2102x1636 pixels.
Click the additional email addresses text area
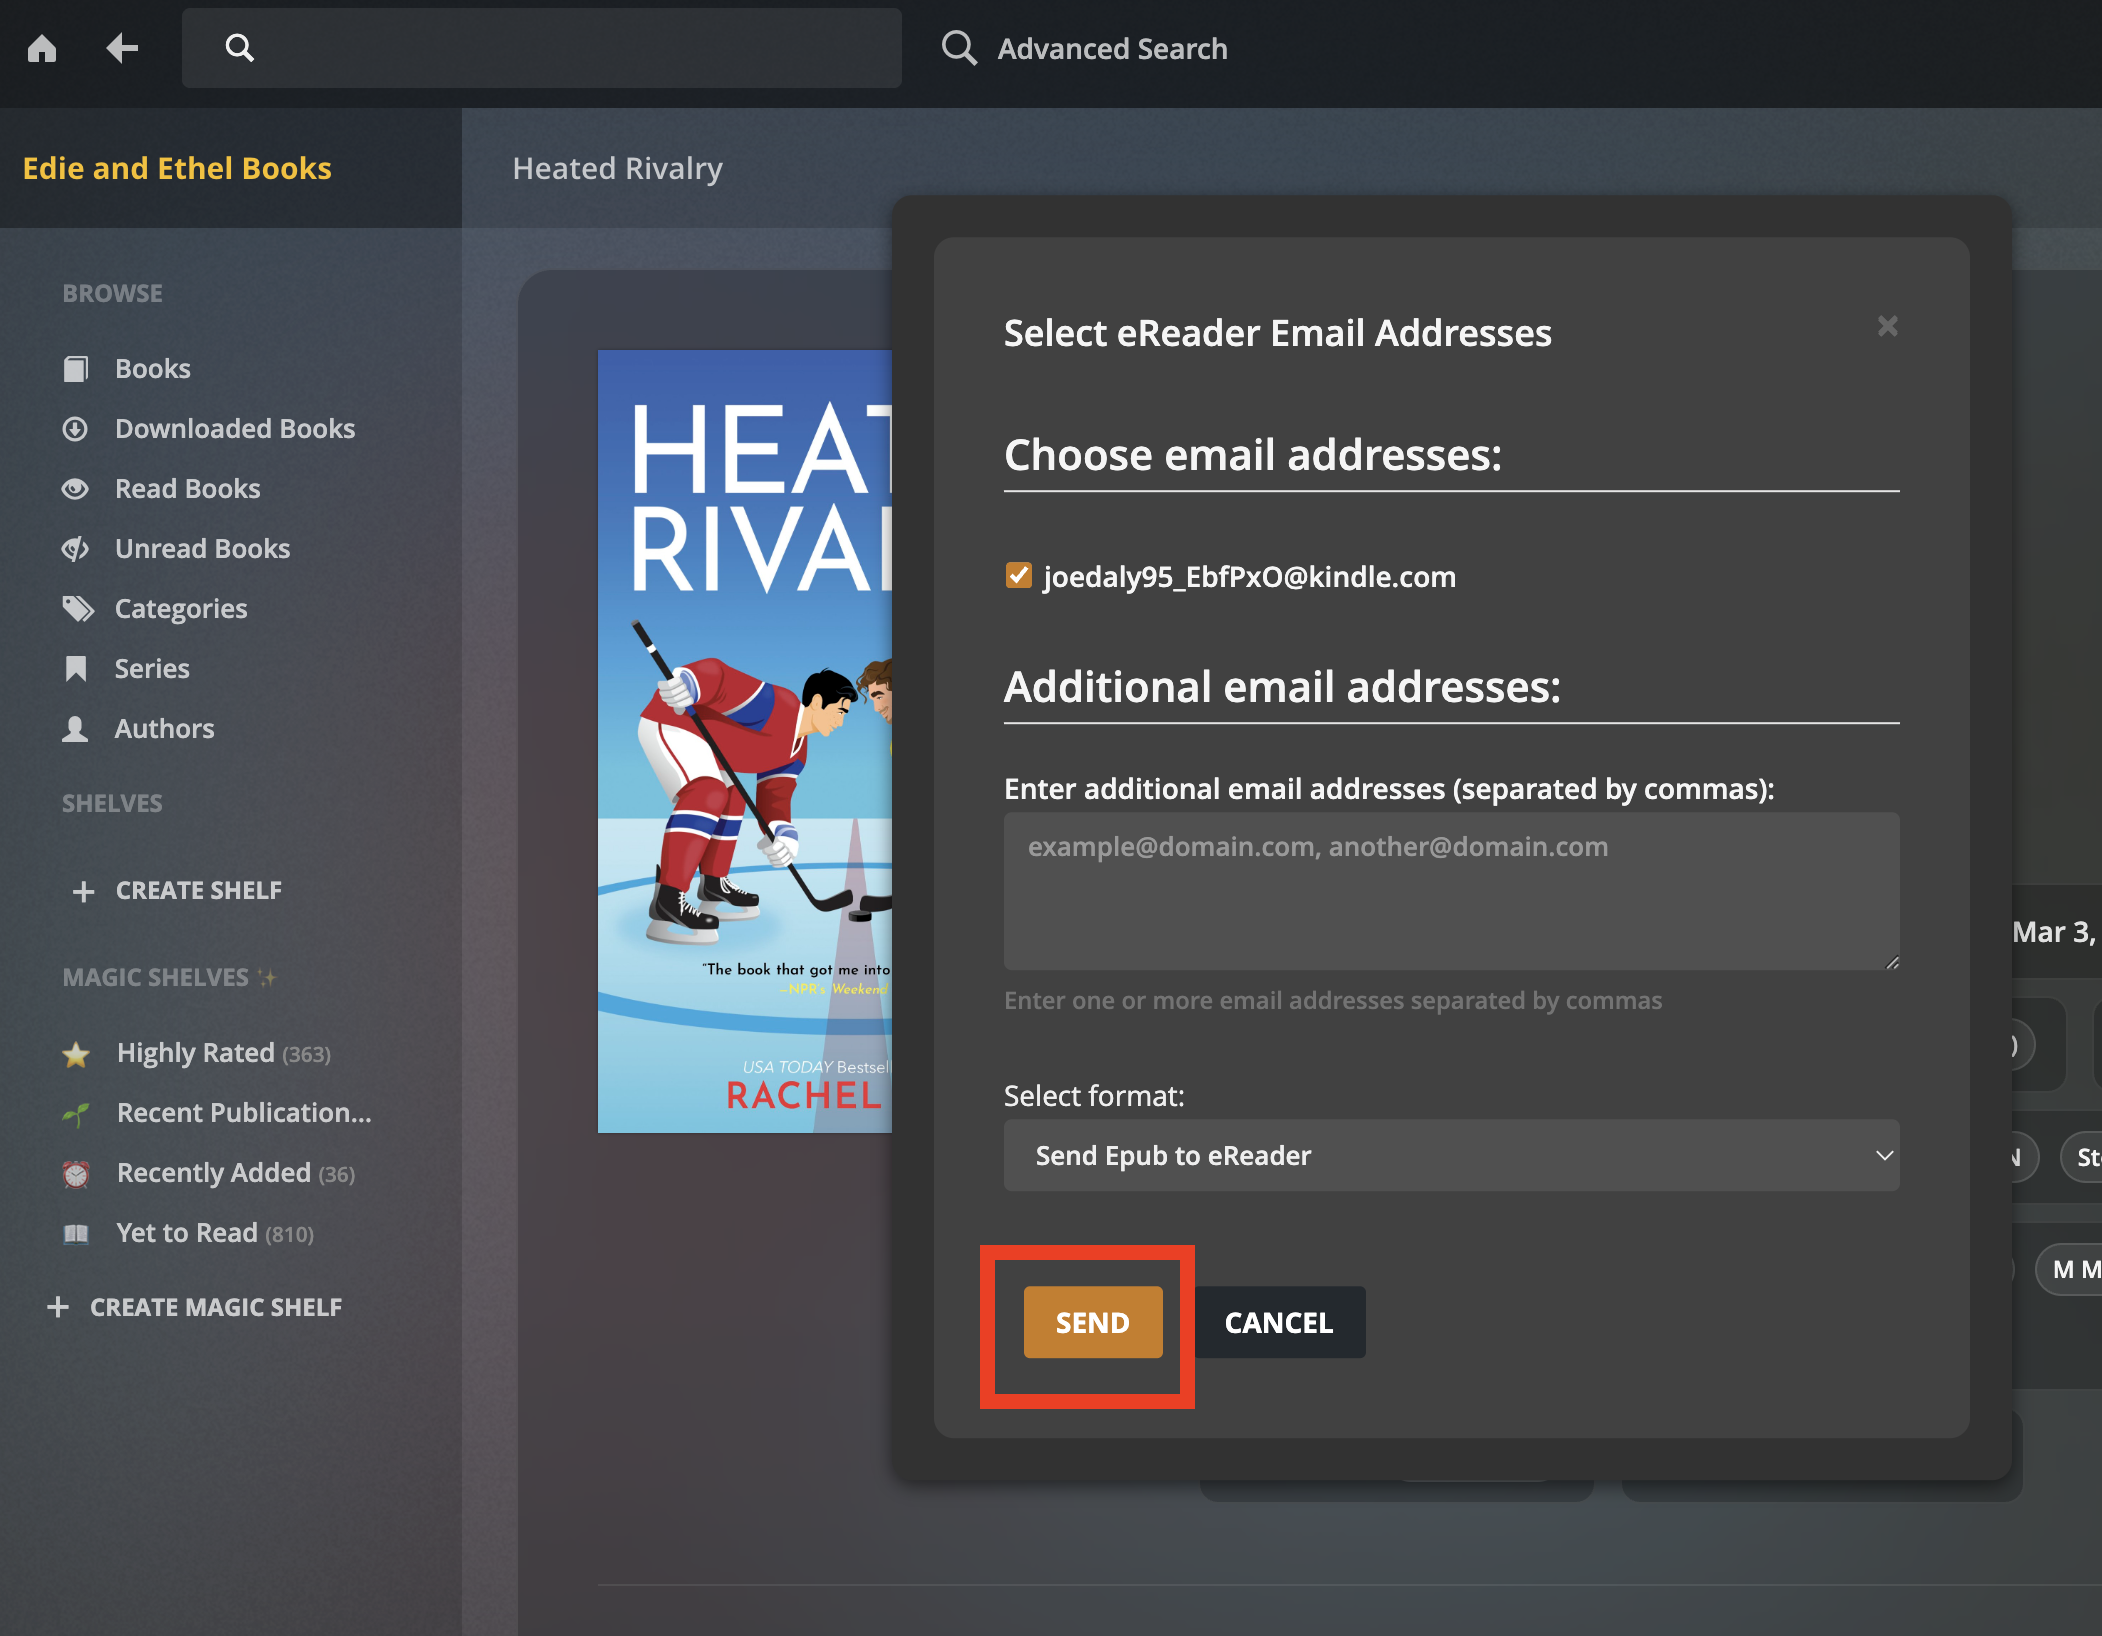click(1451, 891)
